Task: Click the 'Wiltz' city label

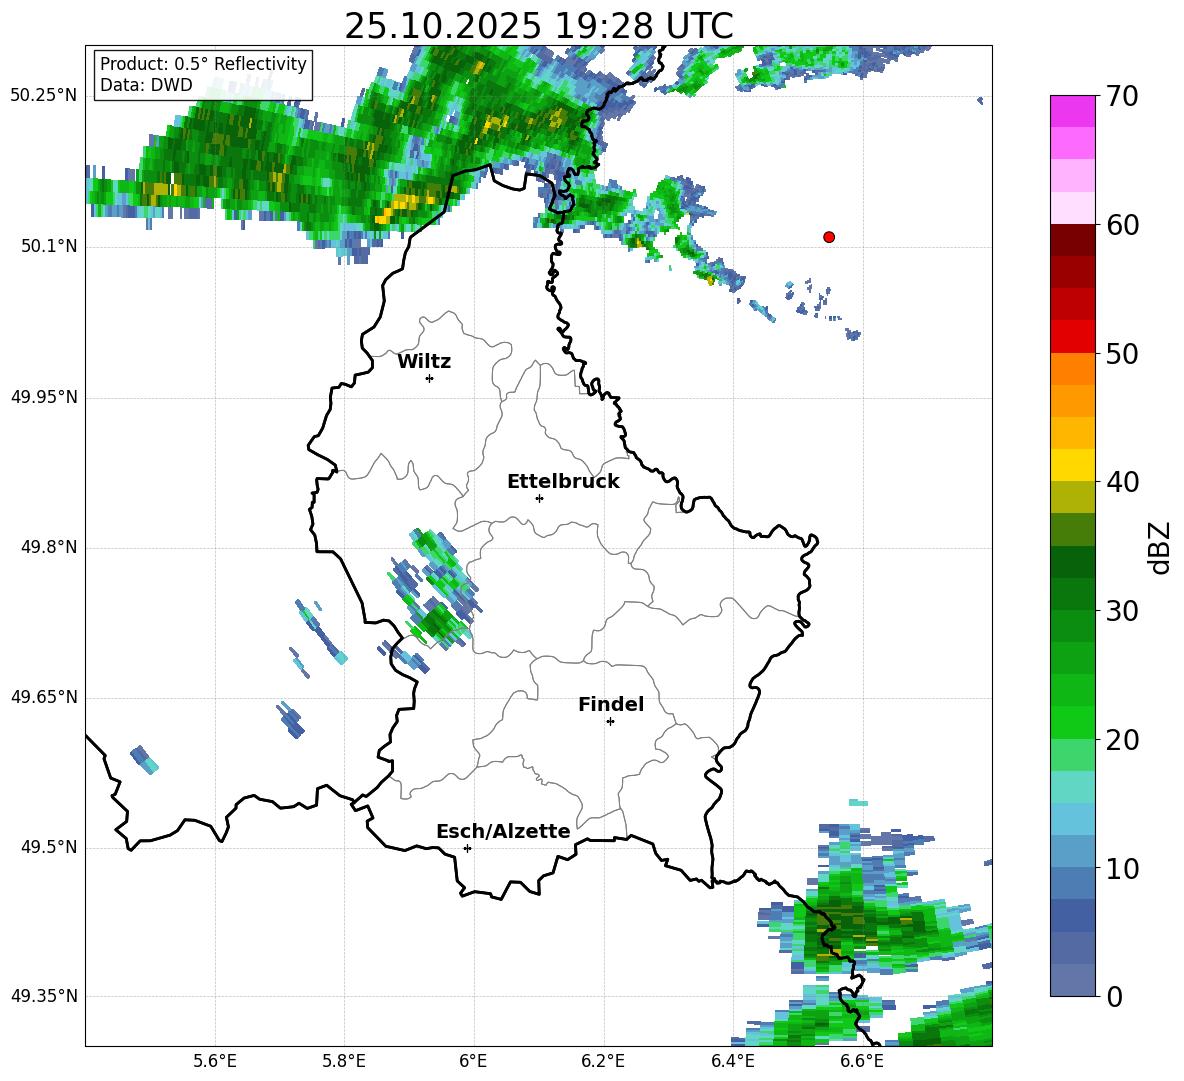Action: point(424,362)
